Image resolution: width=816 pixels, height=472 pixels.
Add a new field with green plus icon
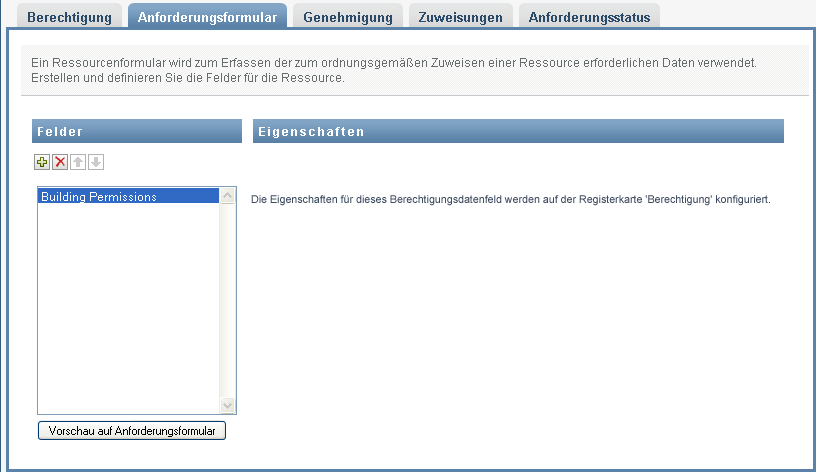pos(42,162)
